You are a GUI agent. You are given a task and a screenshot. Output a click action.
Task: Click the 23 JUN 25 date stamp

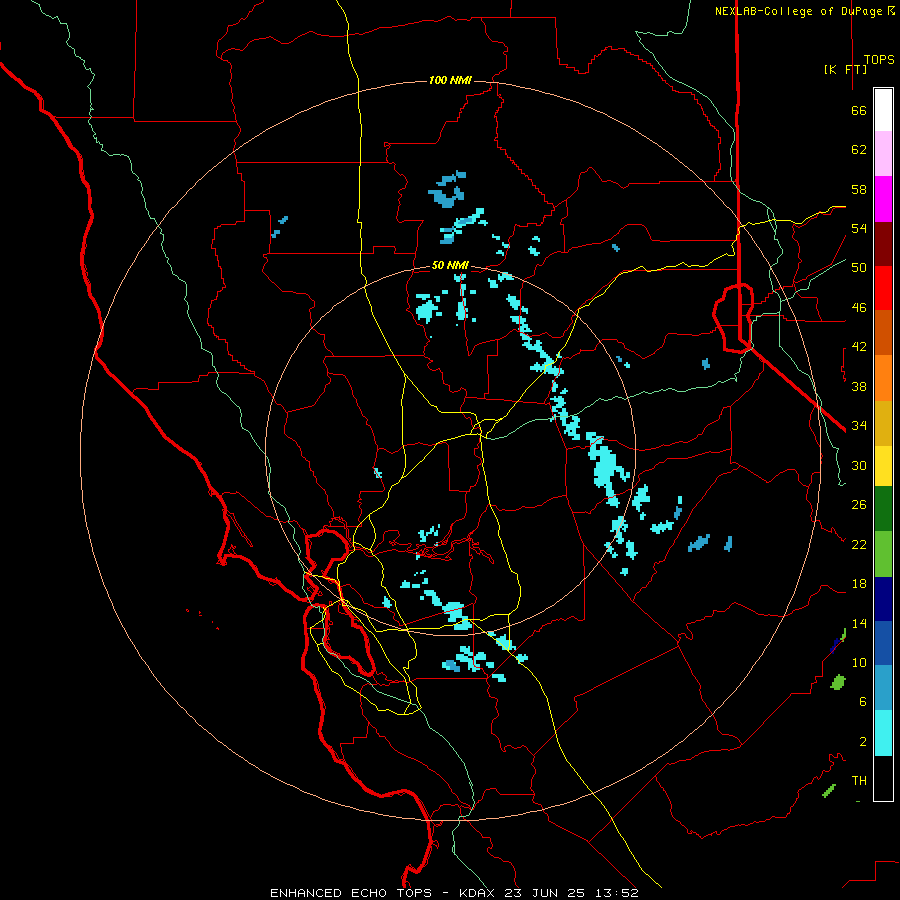(x=545, y=893)
